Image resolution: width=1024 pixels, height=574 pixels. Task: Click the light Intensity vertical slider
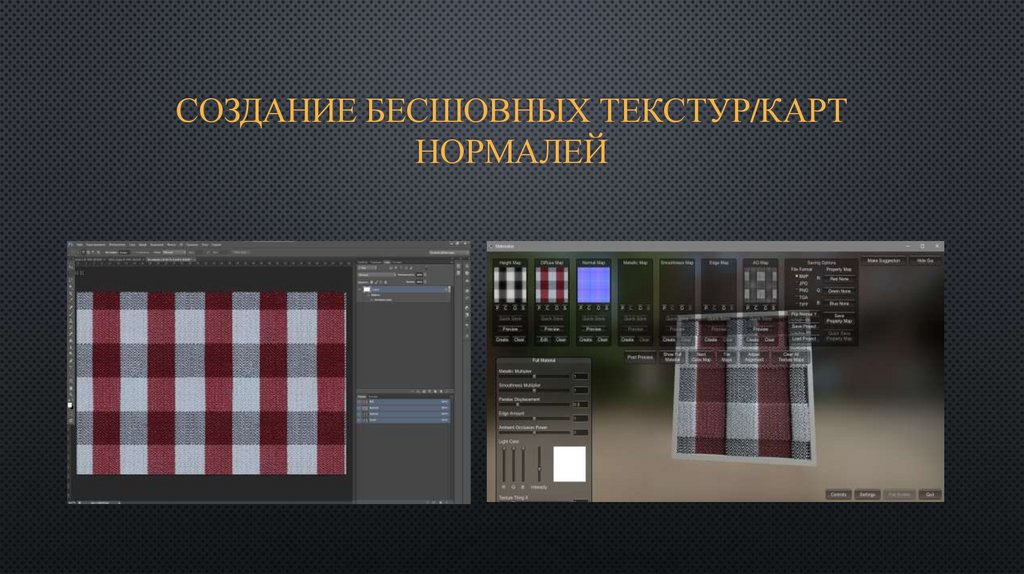539,464
